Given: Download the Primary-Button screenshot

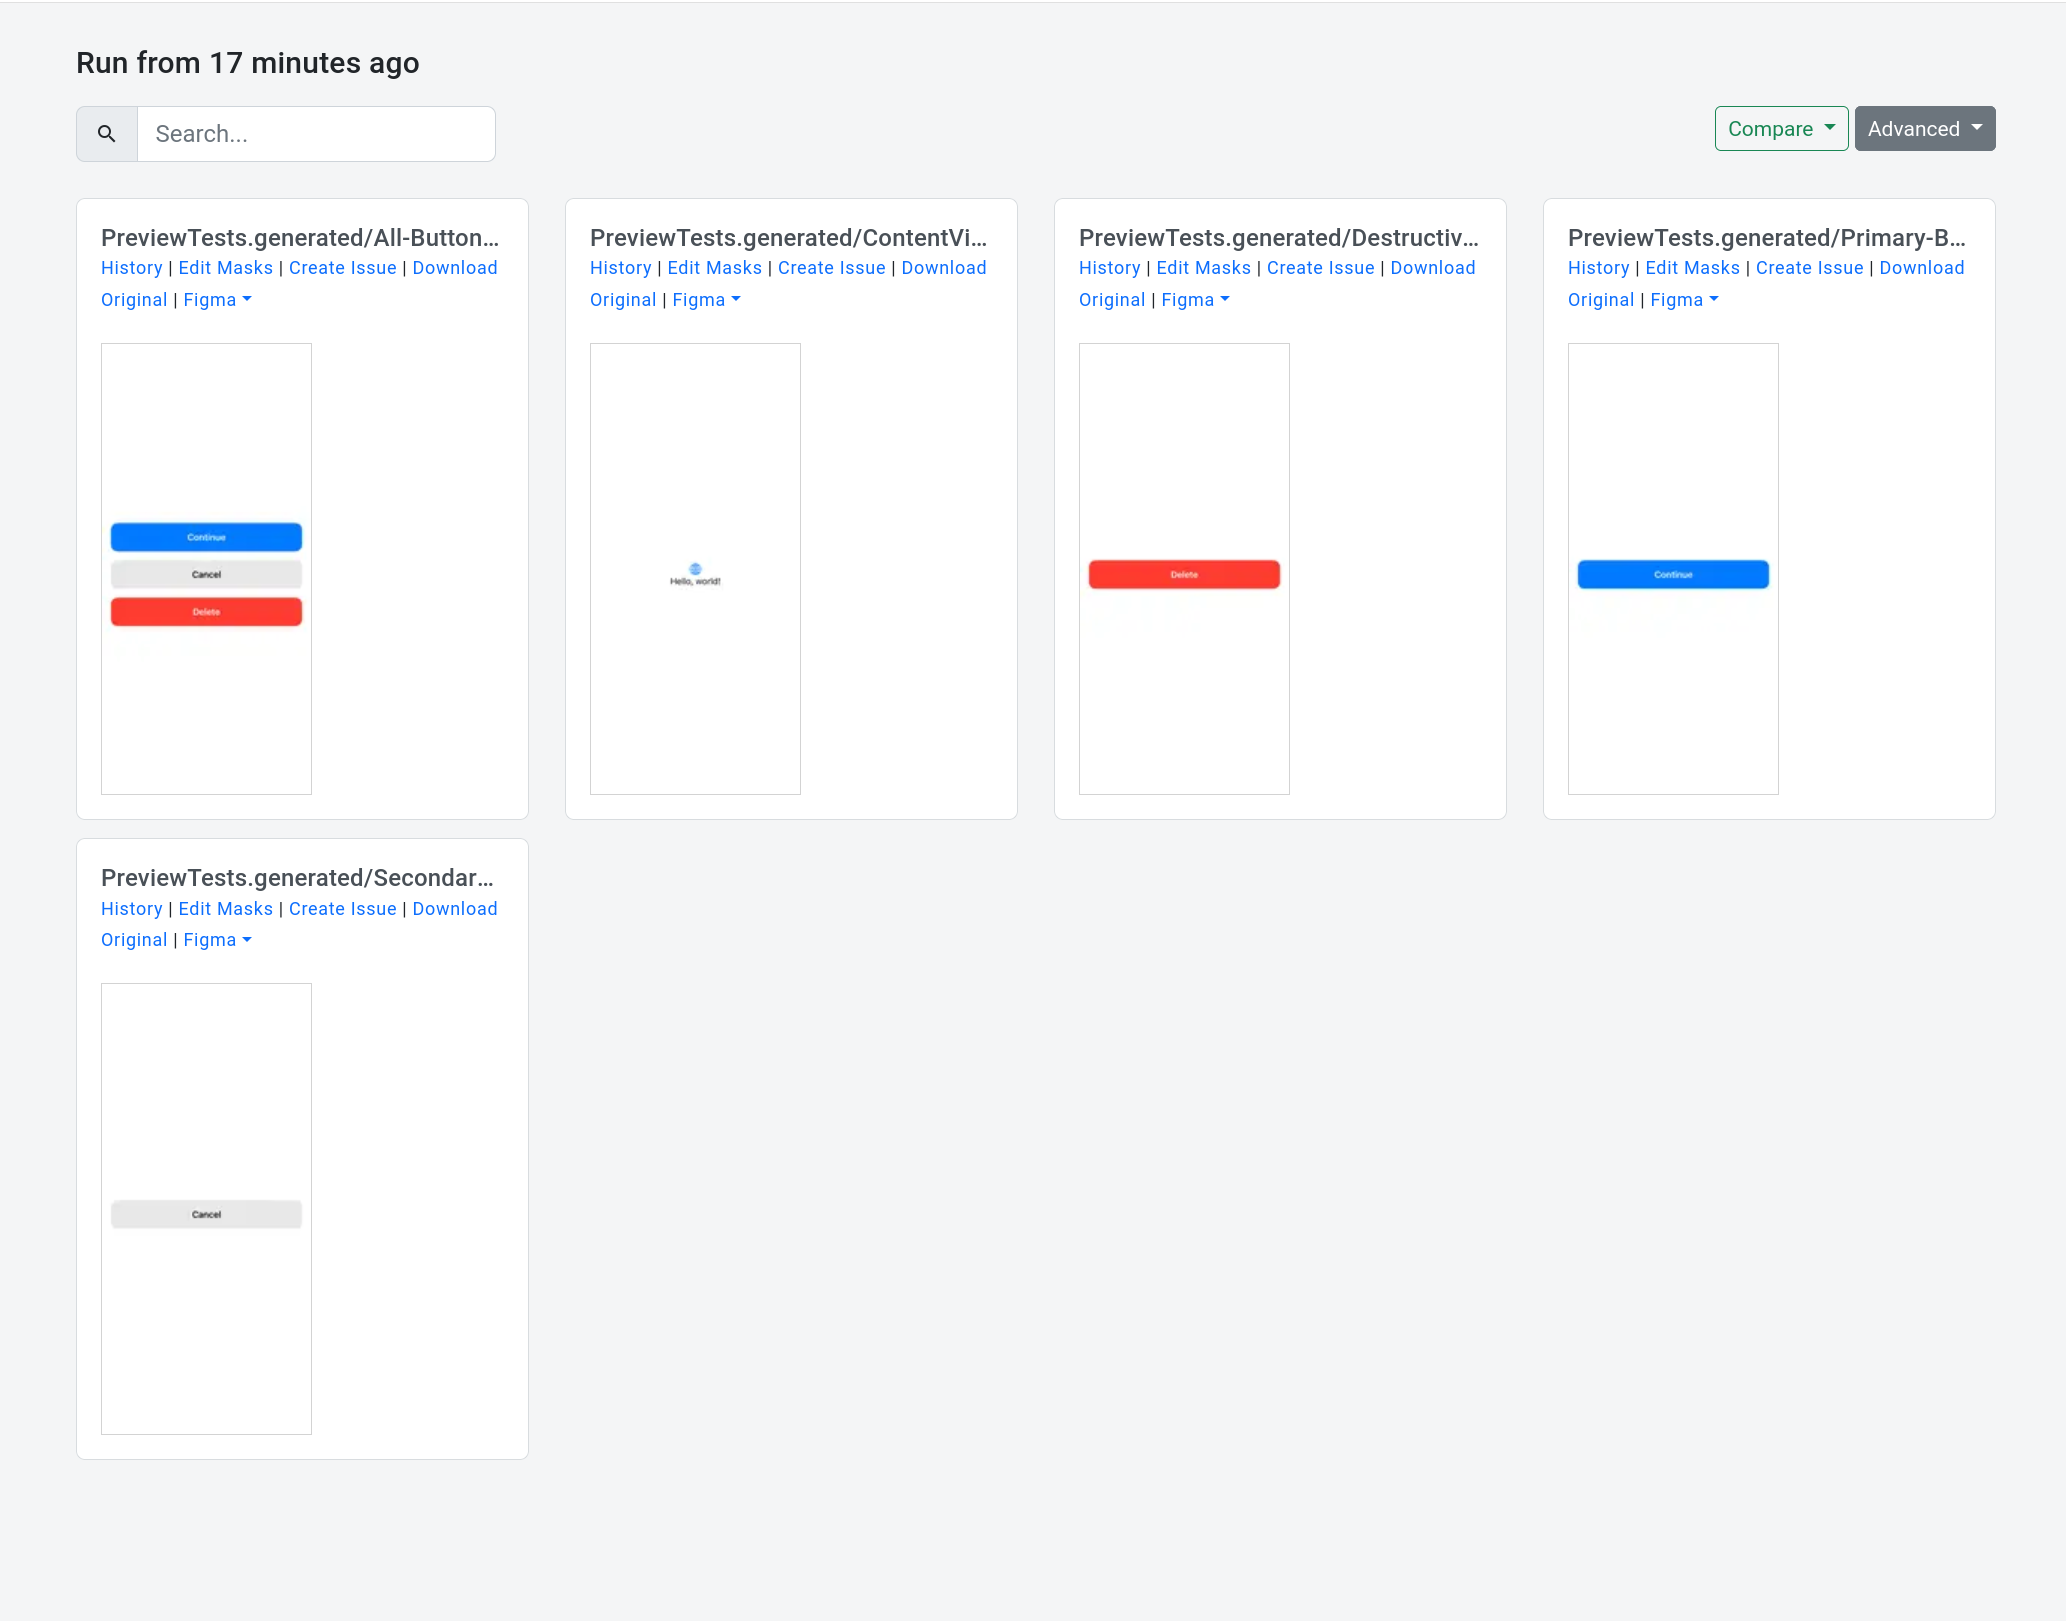Looking at the screenshot, I should click(1921, 268).
